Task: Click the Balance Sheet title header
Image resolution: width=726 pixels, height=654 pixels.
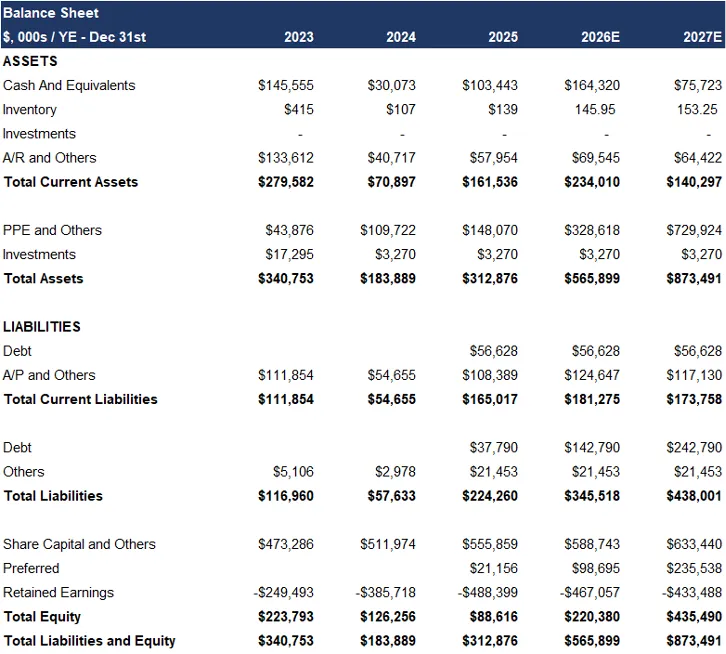Action: 51,13
